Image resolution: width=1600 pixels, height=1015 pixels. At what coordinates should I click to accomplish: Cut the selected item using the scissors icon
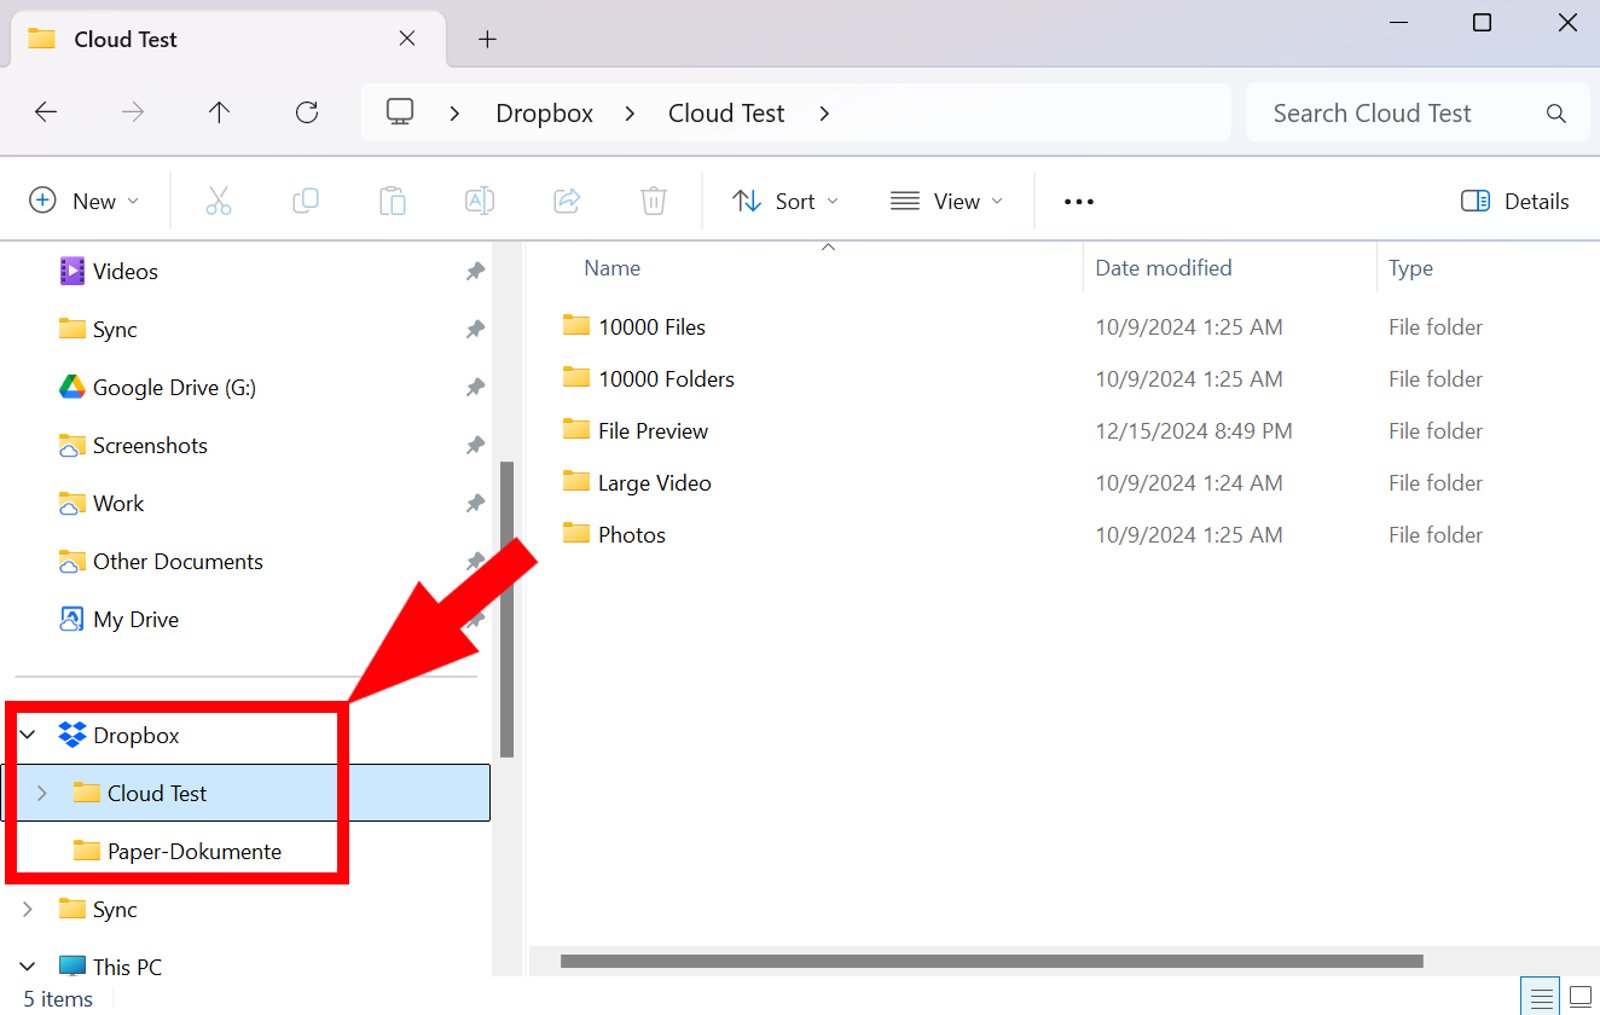pyautogui.click(x=219, y=200)
